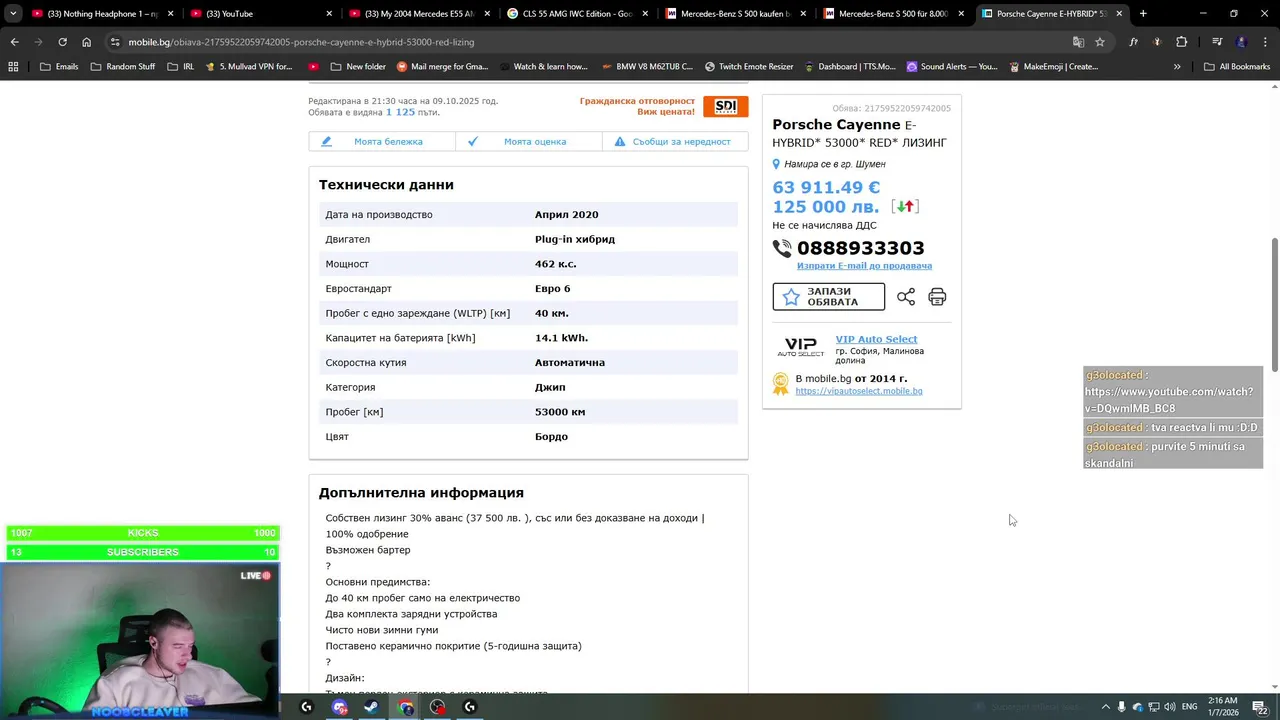The width and height of the screenshot is (1280, 720).
Task: Open Chrome icon in the taskbar
Action: coord(405,707)
